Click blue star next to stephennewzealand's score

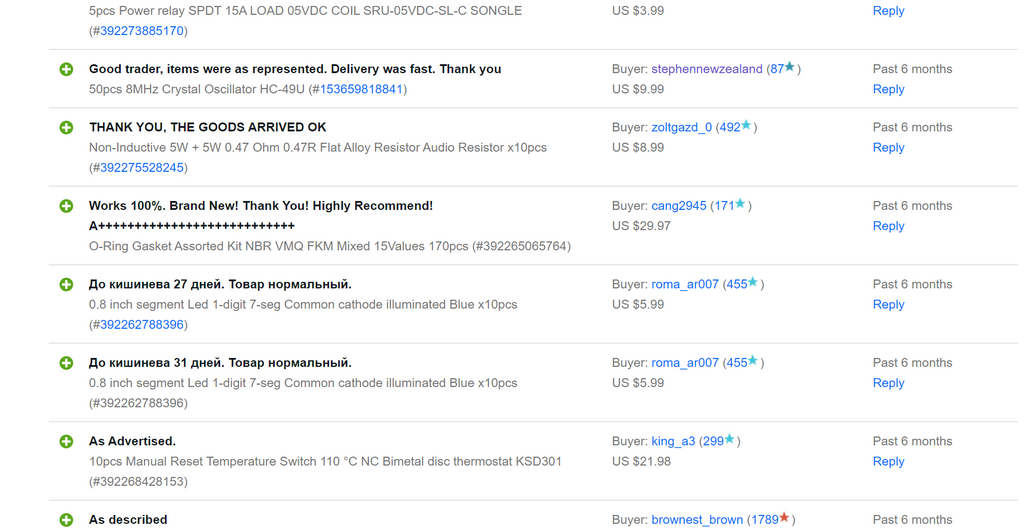pos(790,68)
